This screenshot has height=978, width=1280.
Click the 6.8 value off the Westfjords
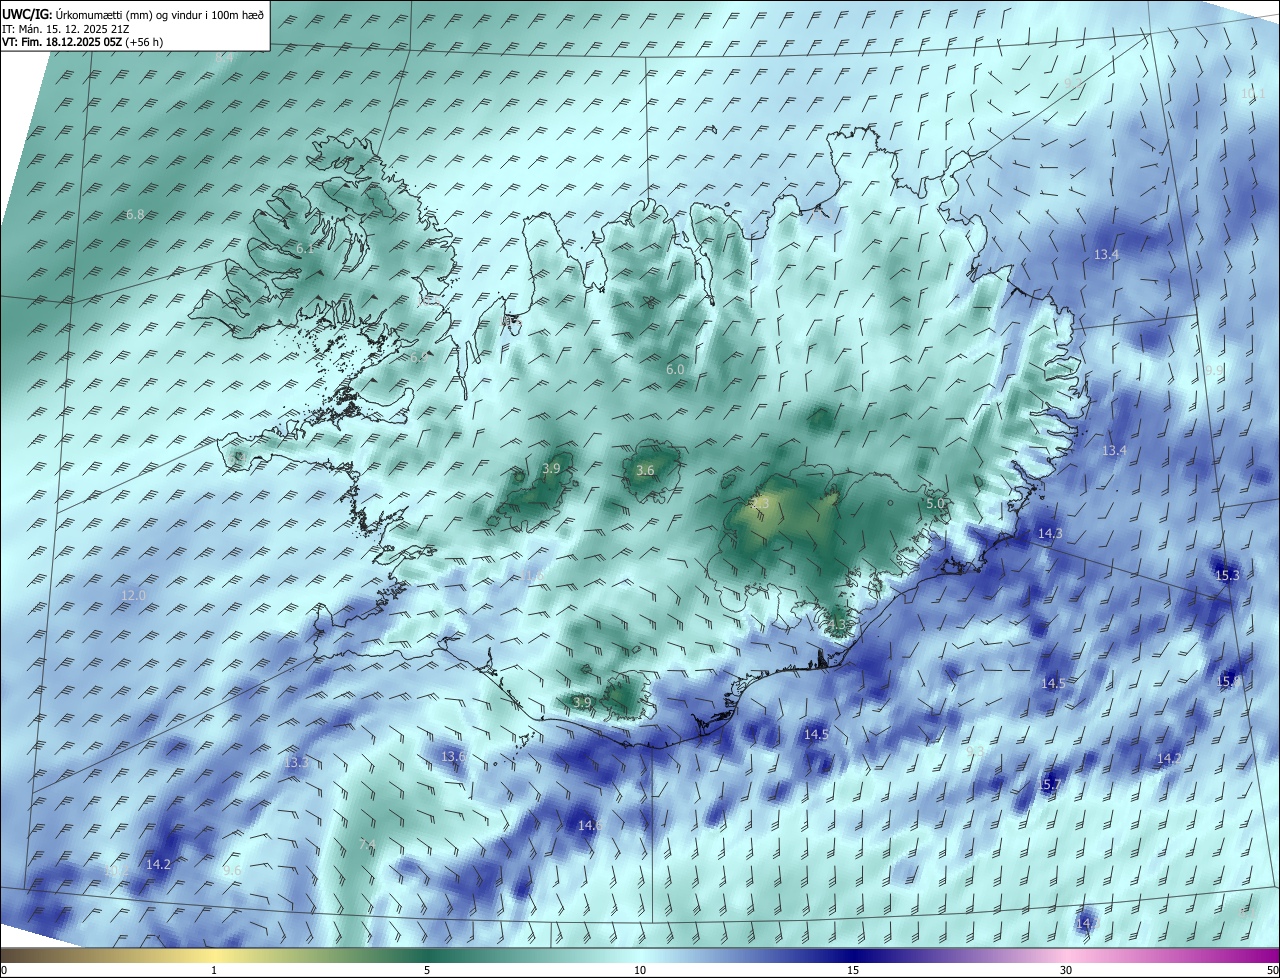pyautogui.click(x=136, y=214)
